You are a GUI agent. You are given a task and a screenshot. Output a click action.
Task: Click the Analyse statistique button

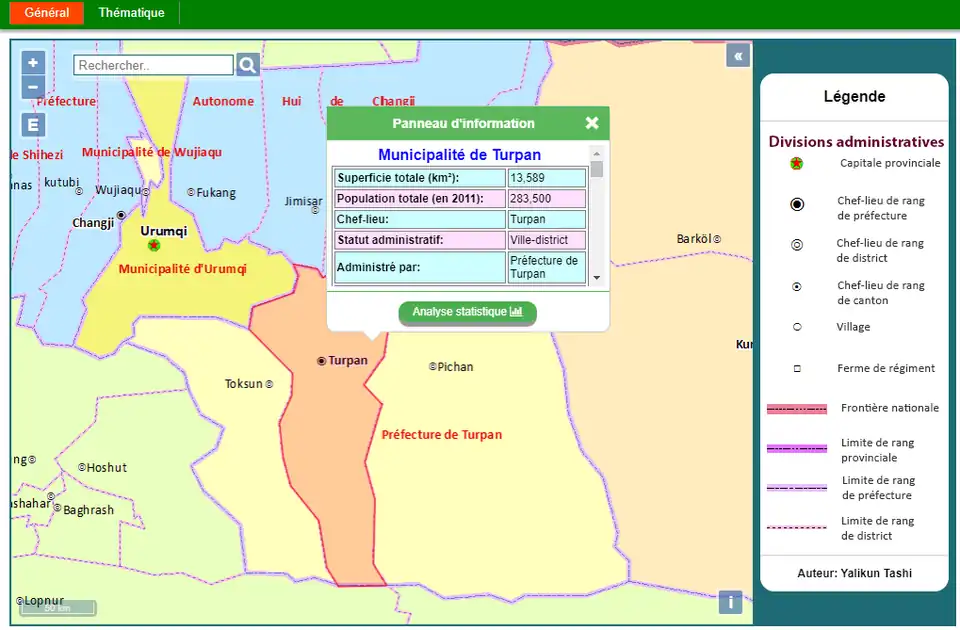(x=467, y=312)
